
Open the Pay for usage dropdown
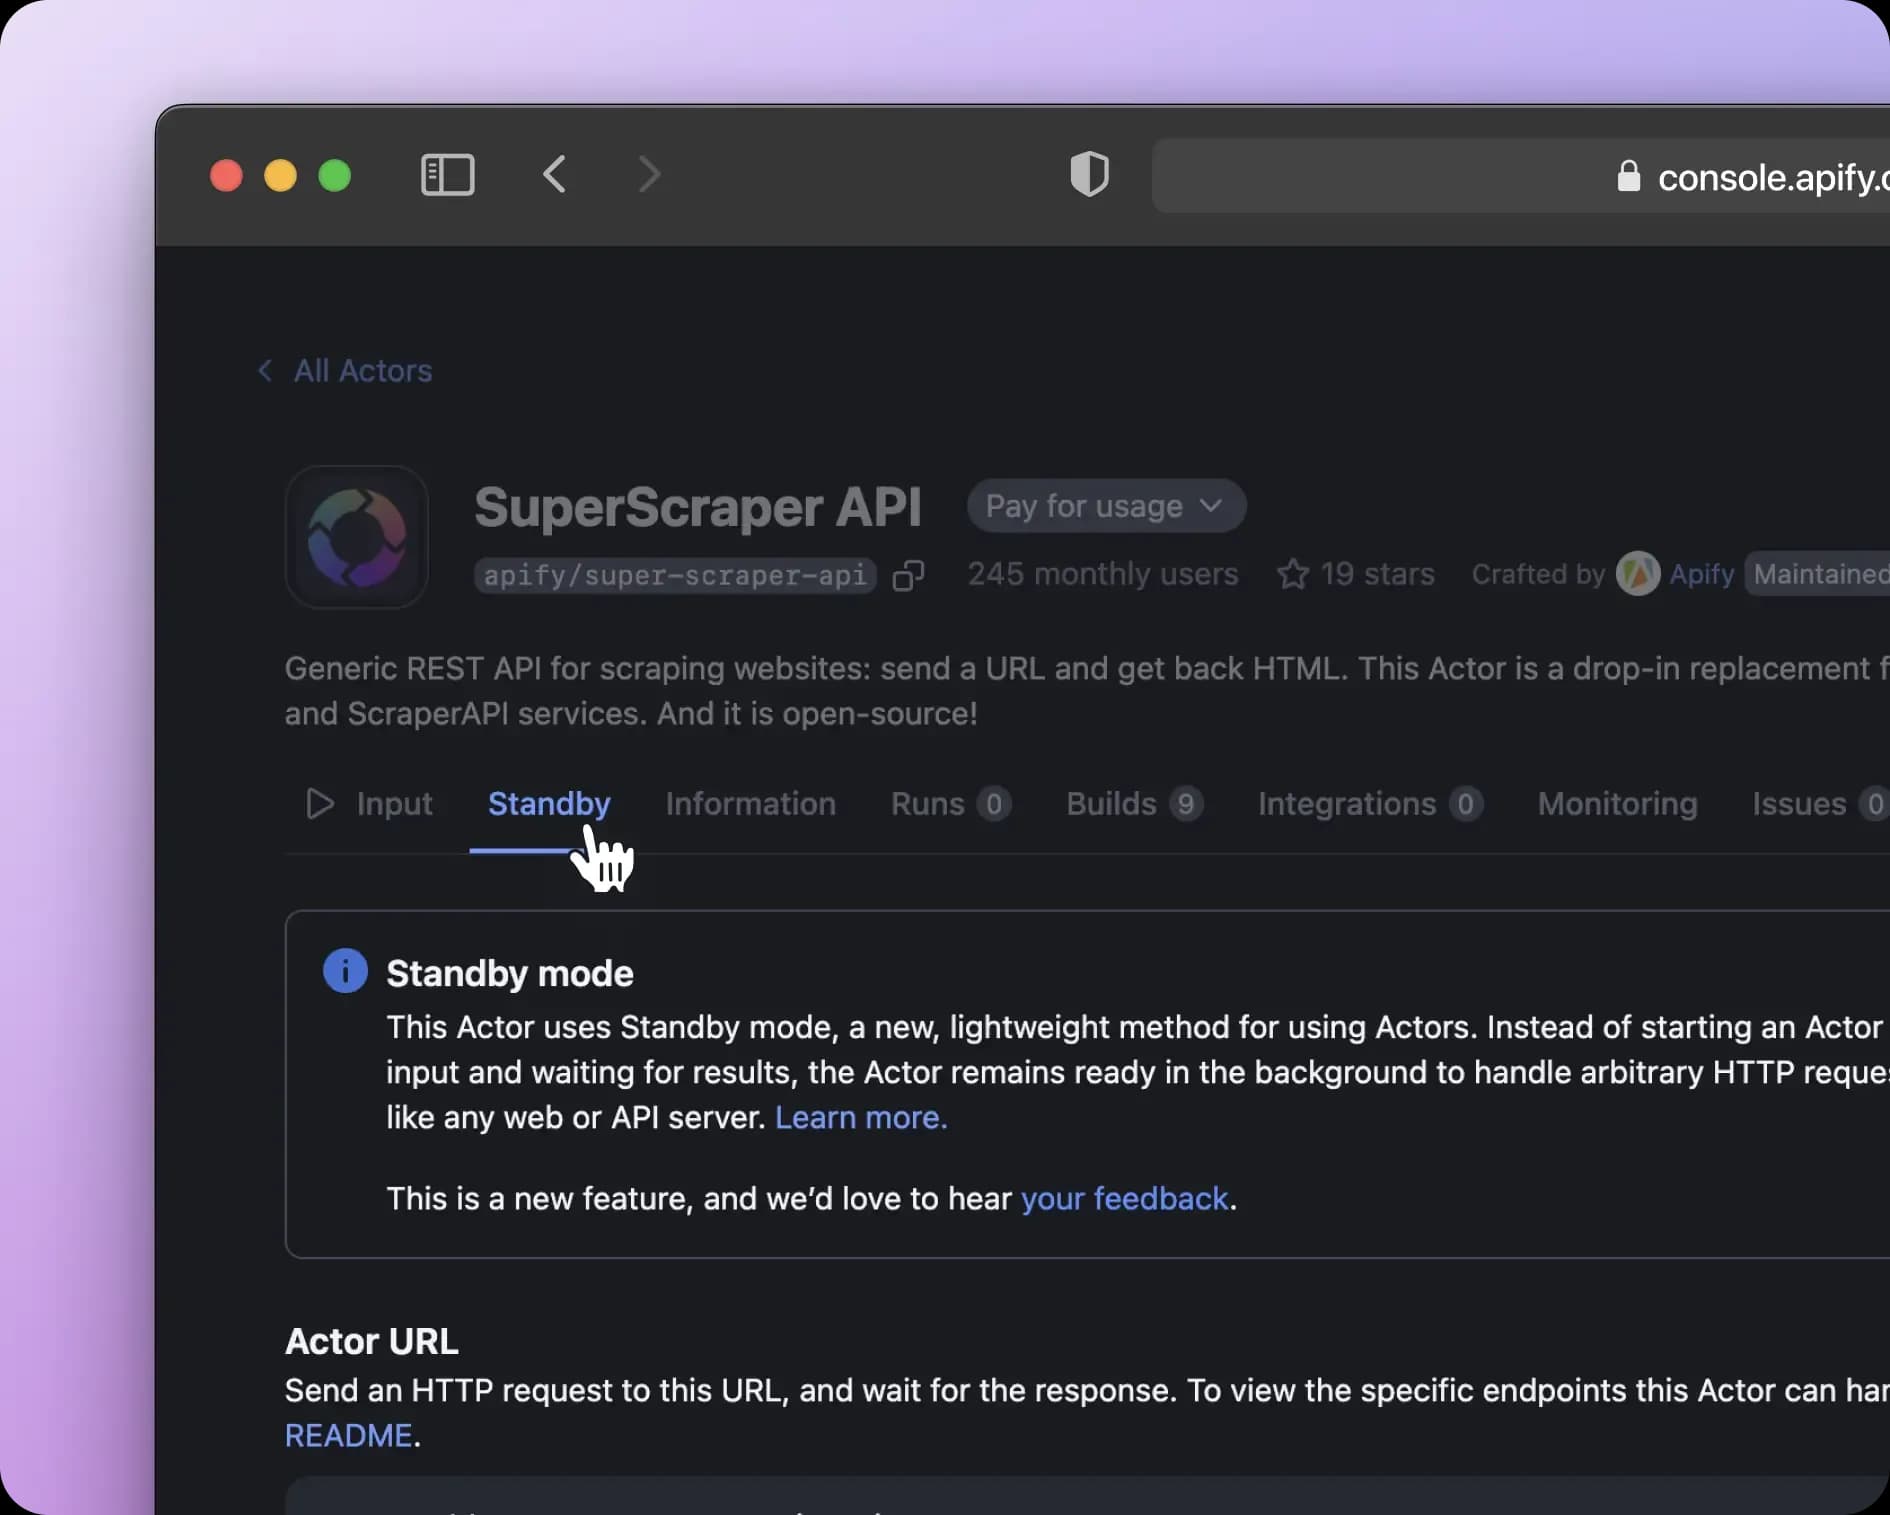tap(1106, 506)
